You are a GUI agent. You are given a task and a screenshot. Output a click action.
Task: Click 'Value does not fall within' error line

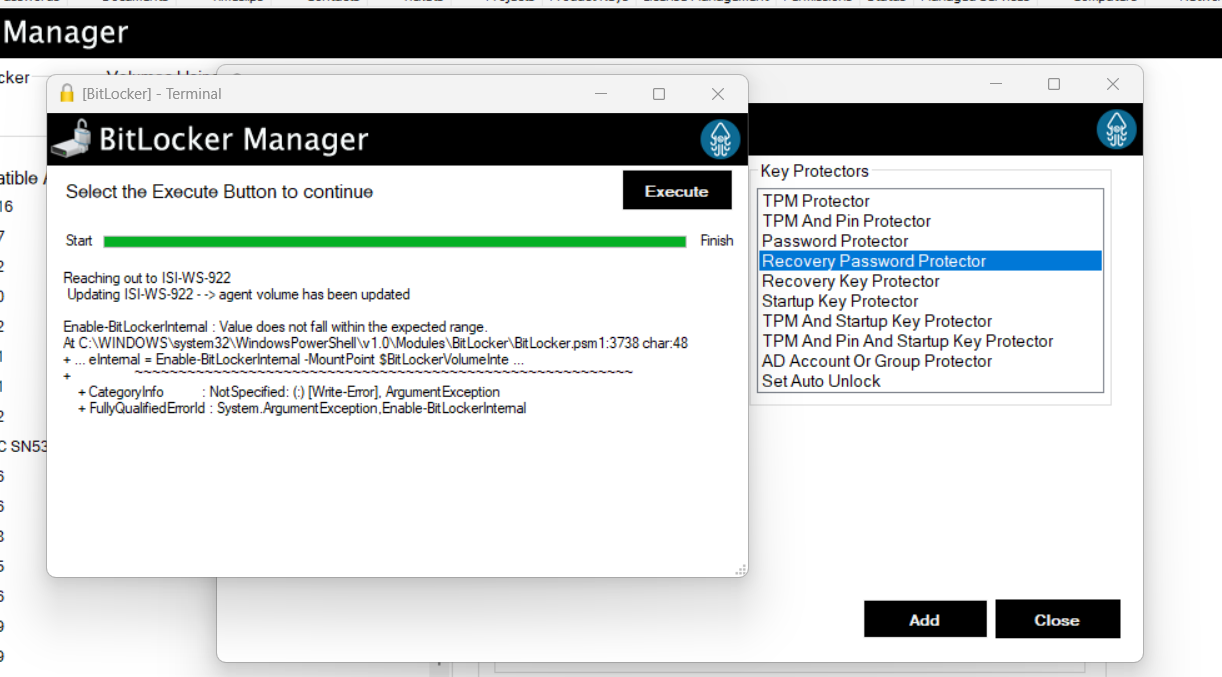pyautogui.click(x=275, y=327)
